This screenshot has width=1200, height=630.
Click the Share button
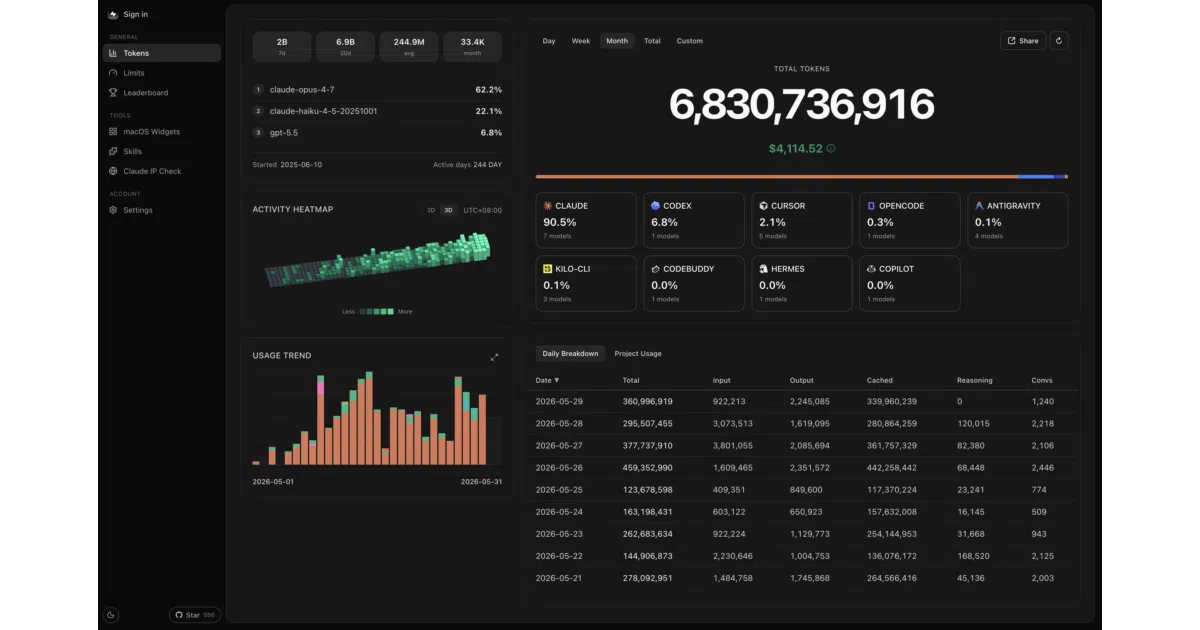point(1023,41)
